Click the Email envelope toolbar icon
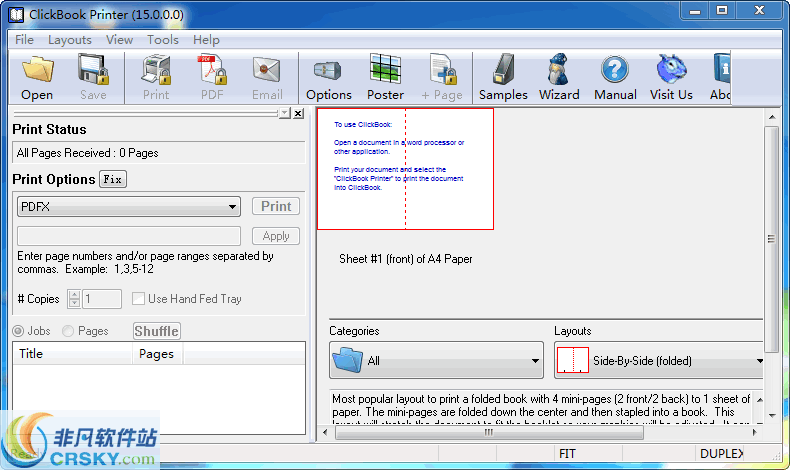Screen dimensions: 790x470 [x=267, y=70]
